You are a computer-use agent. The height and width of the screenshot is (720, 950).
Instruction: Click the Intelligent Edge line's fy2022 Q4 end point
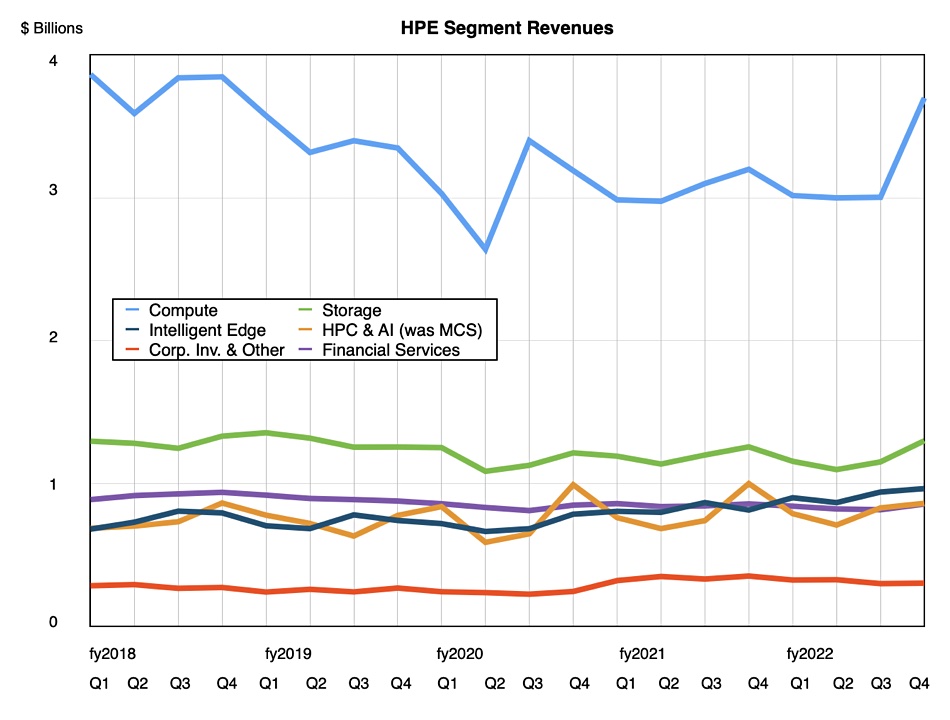pos(923,488)
